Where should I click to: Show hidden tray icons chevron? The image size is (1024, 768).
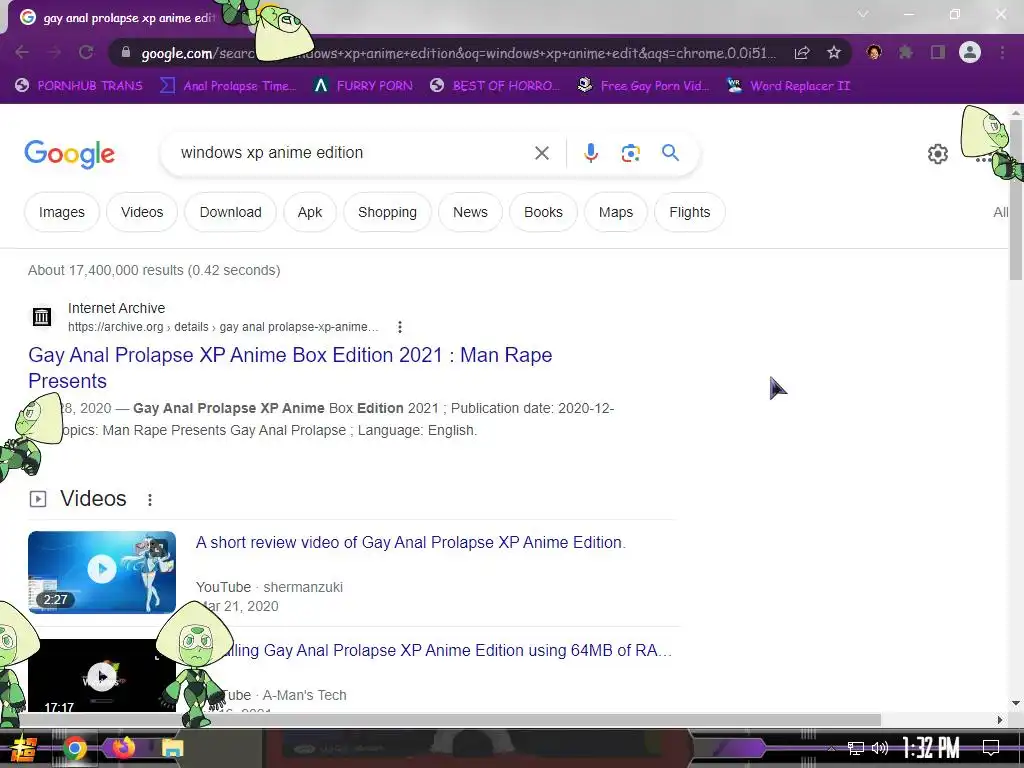point(831,749)
